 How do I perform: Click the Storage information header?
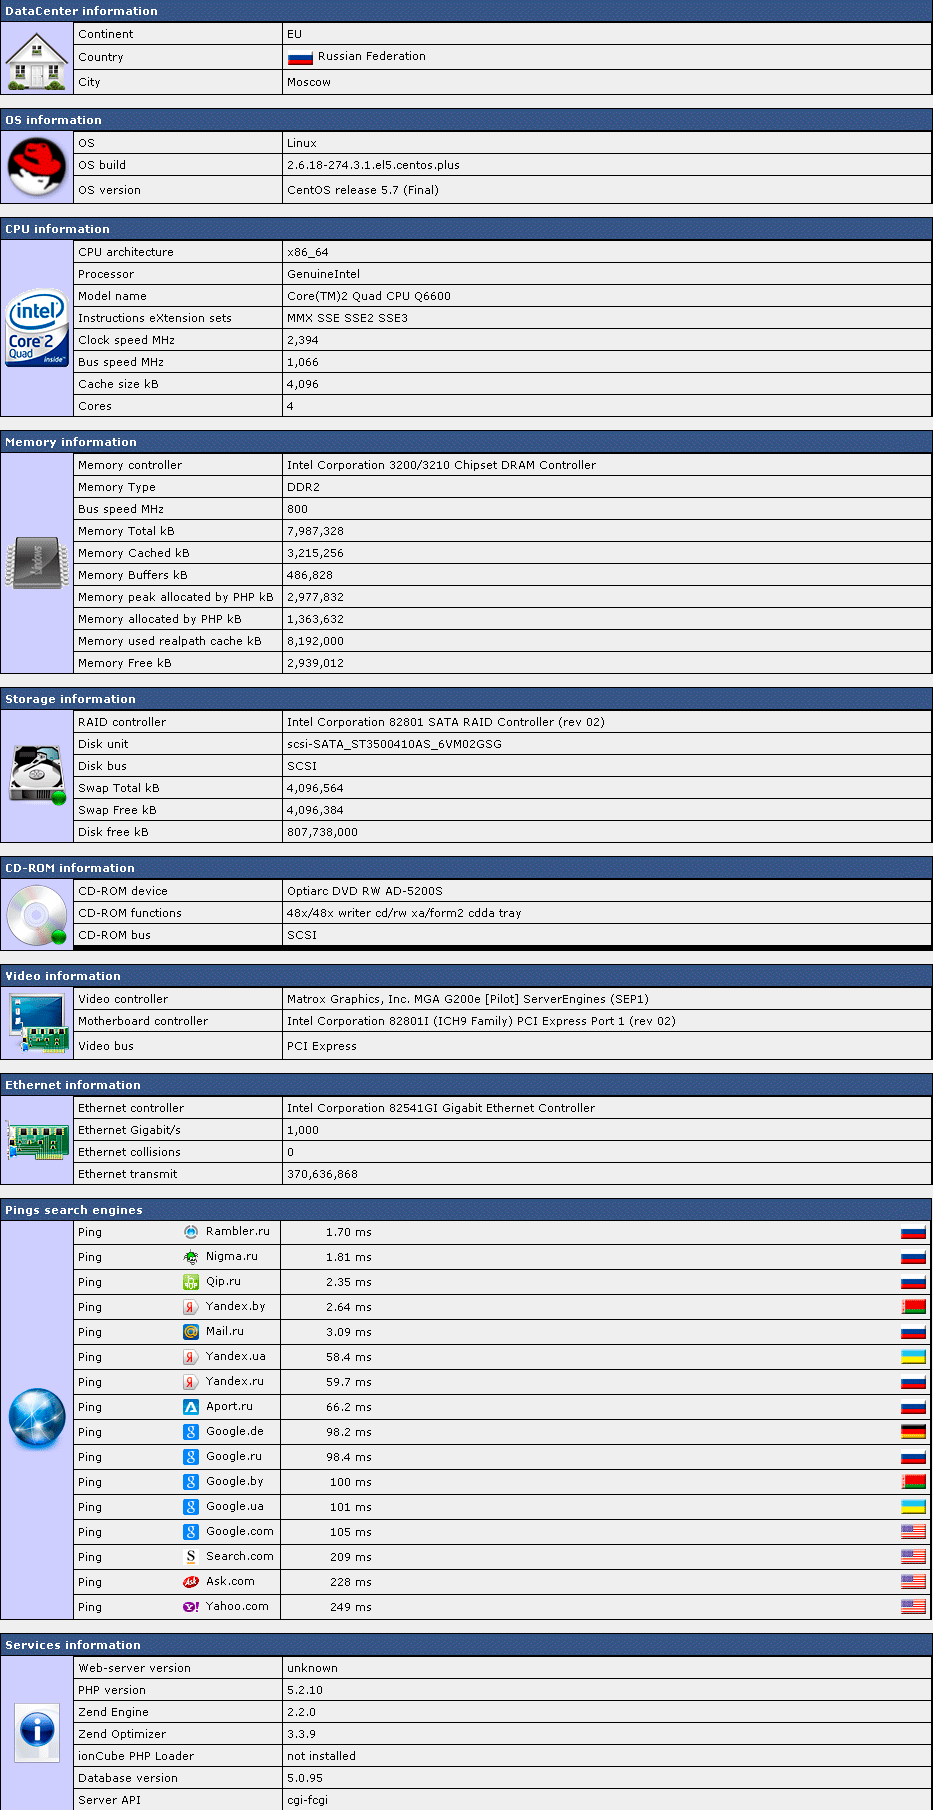coord(466,699)
